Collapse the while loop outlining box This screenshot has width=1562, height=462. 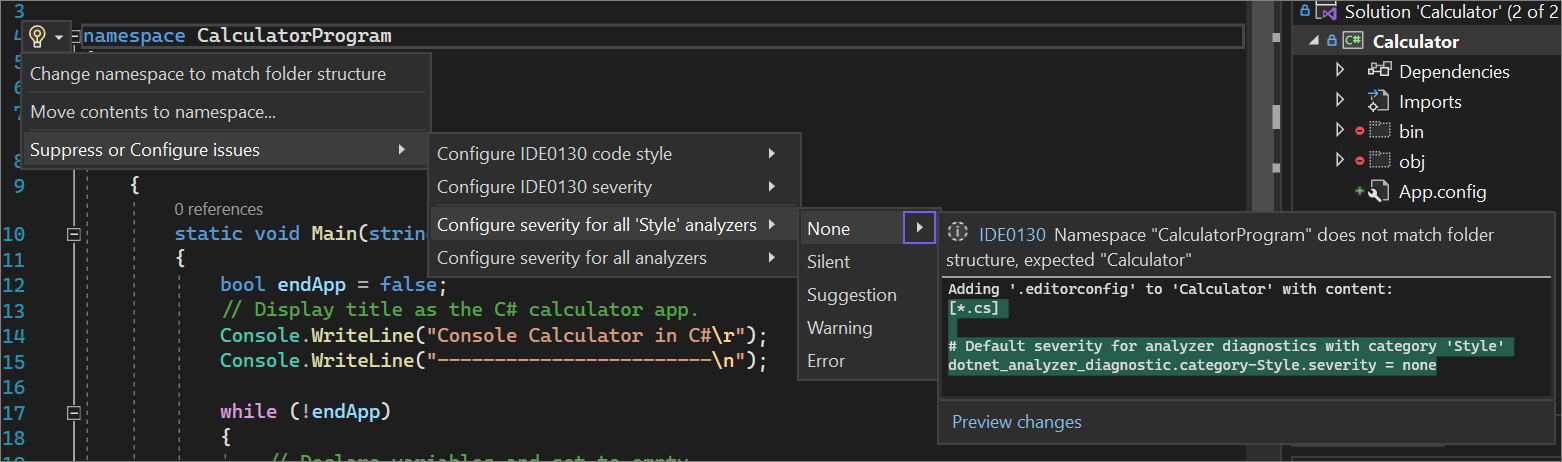coord(73,411)
